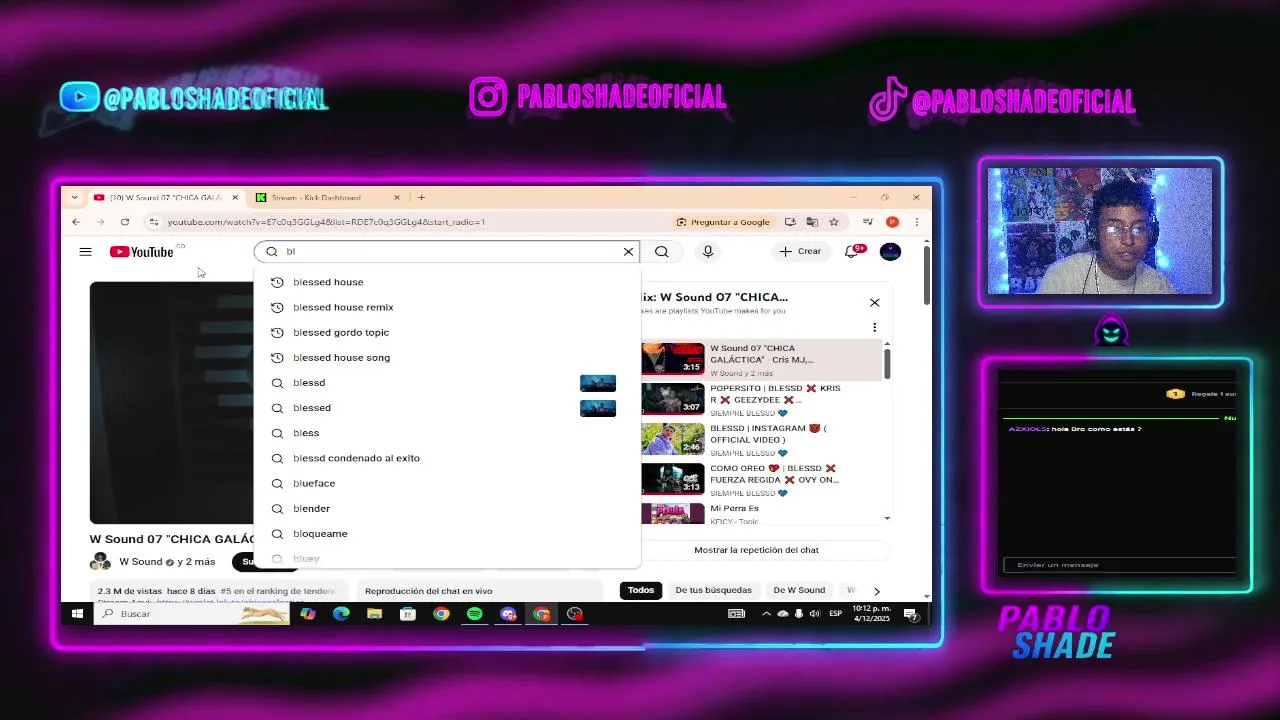
Task: Click the browser address bar URL
Action: pyautogui.click(x=326, y=222)
